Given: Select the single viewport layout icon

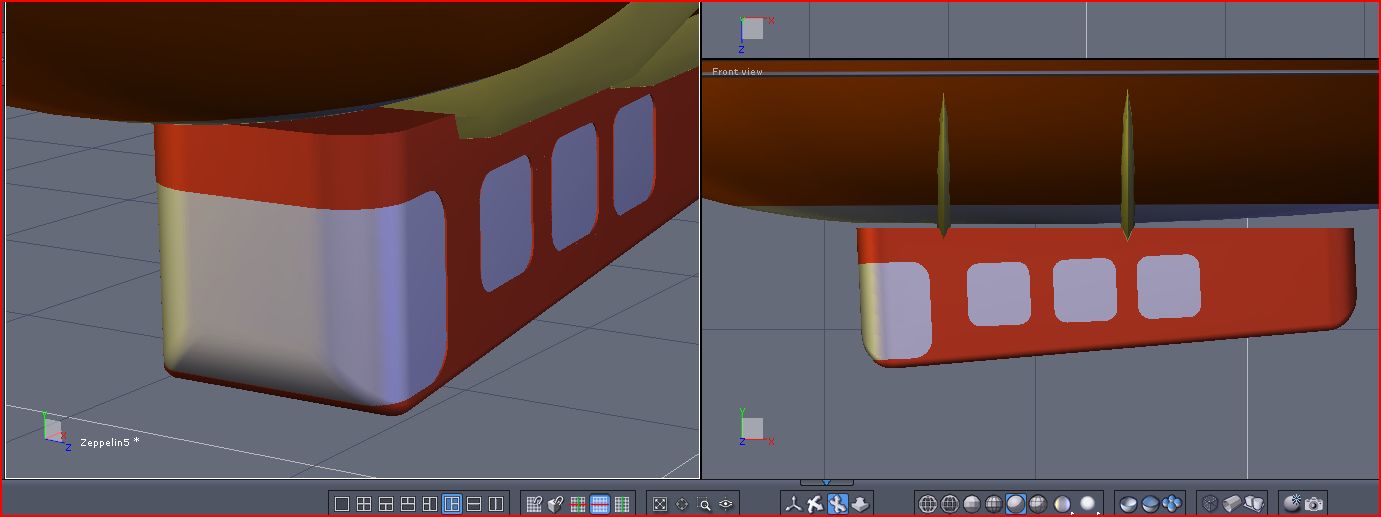Looking at the screenshot, I should [x=342, y=504].
